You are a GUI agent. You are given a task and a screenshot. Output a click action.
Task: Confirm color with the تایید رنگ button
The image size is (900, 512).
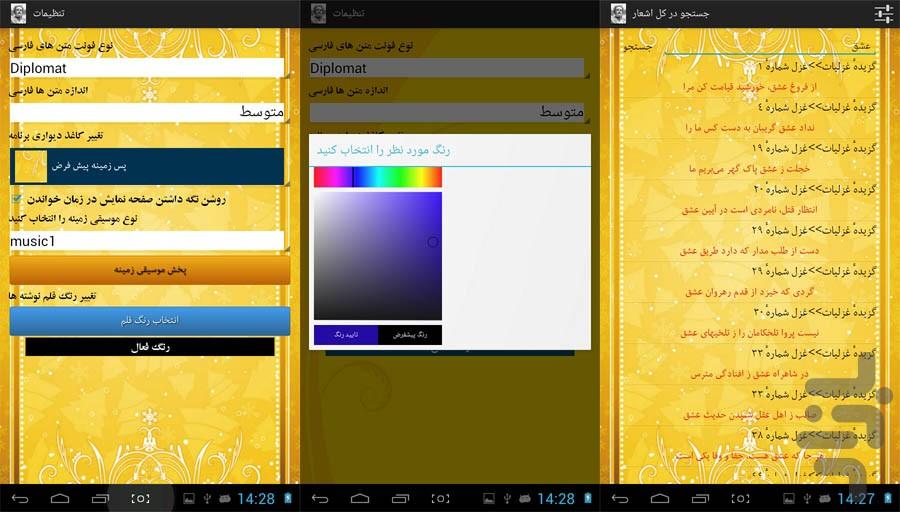(346, 335)
